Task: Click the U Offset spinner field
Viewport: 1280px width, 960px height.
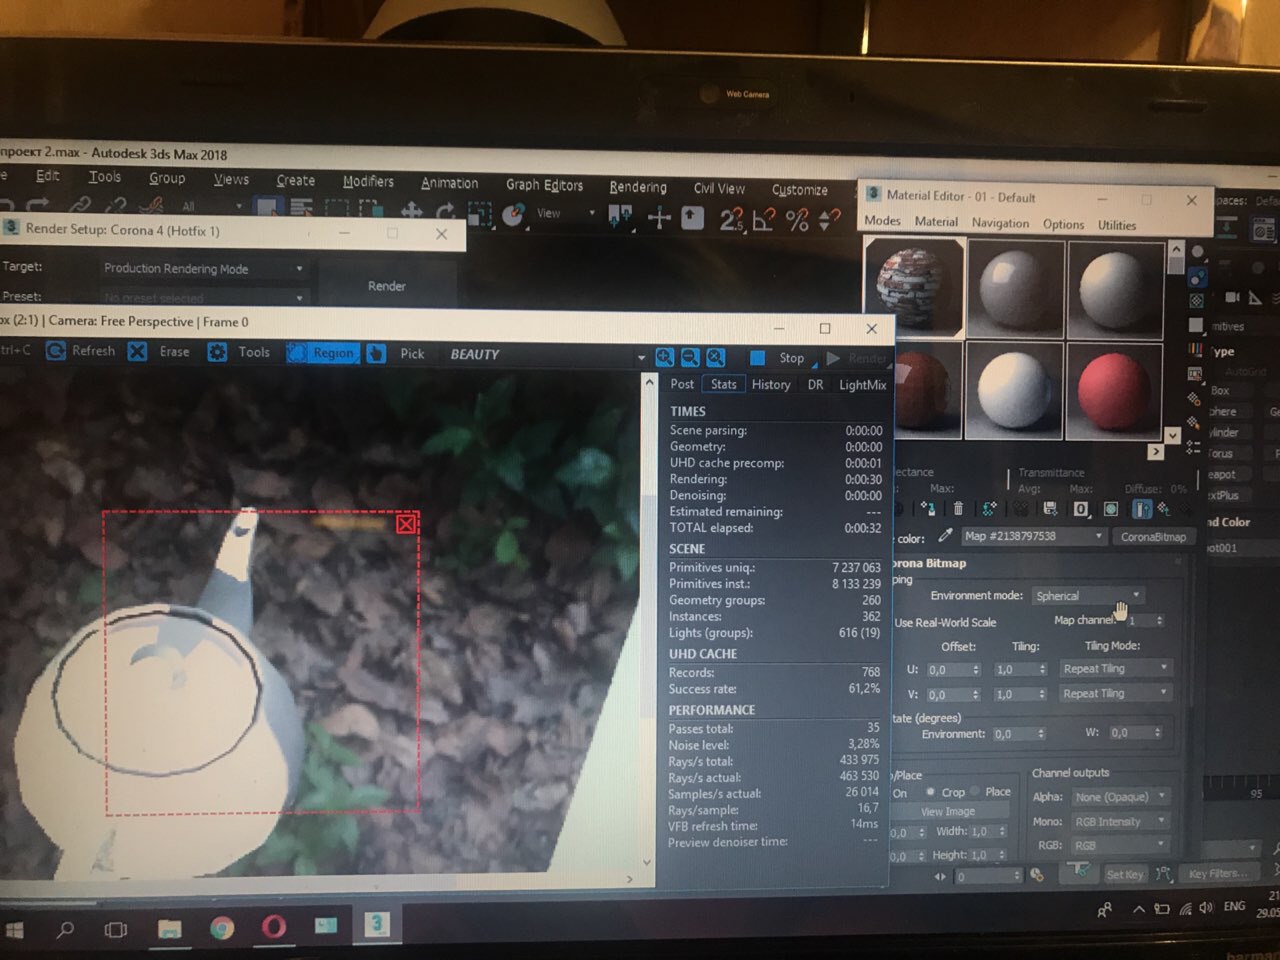Action: [x=955, y=669]
